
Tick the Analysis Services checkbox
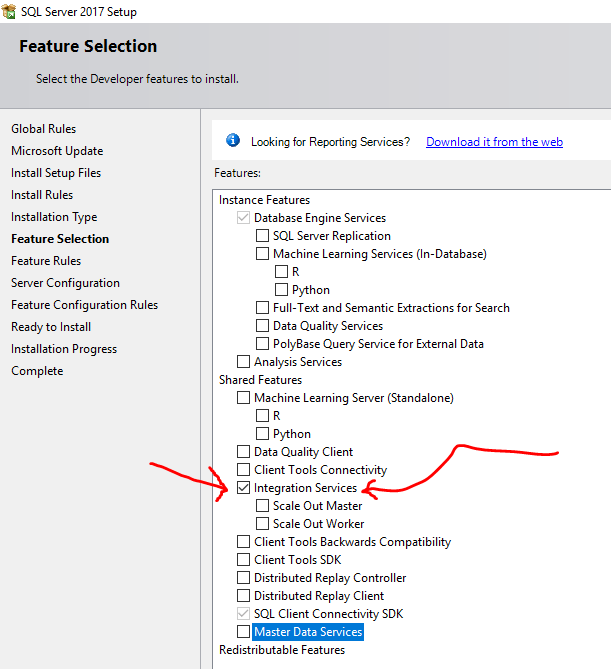pyautogui.click(x=244, y=362)
